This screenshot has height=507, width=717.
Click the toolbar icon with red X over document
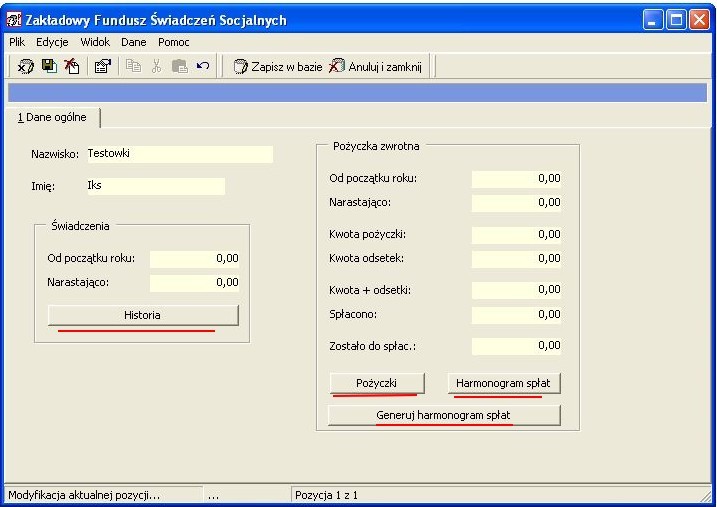[72, 66]
